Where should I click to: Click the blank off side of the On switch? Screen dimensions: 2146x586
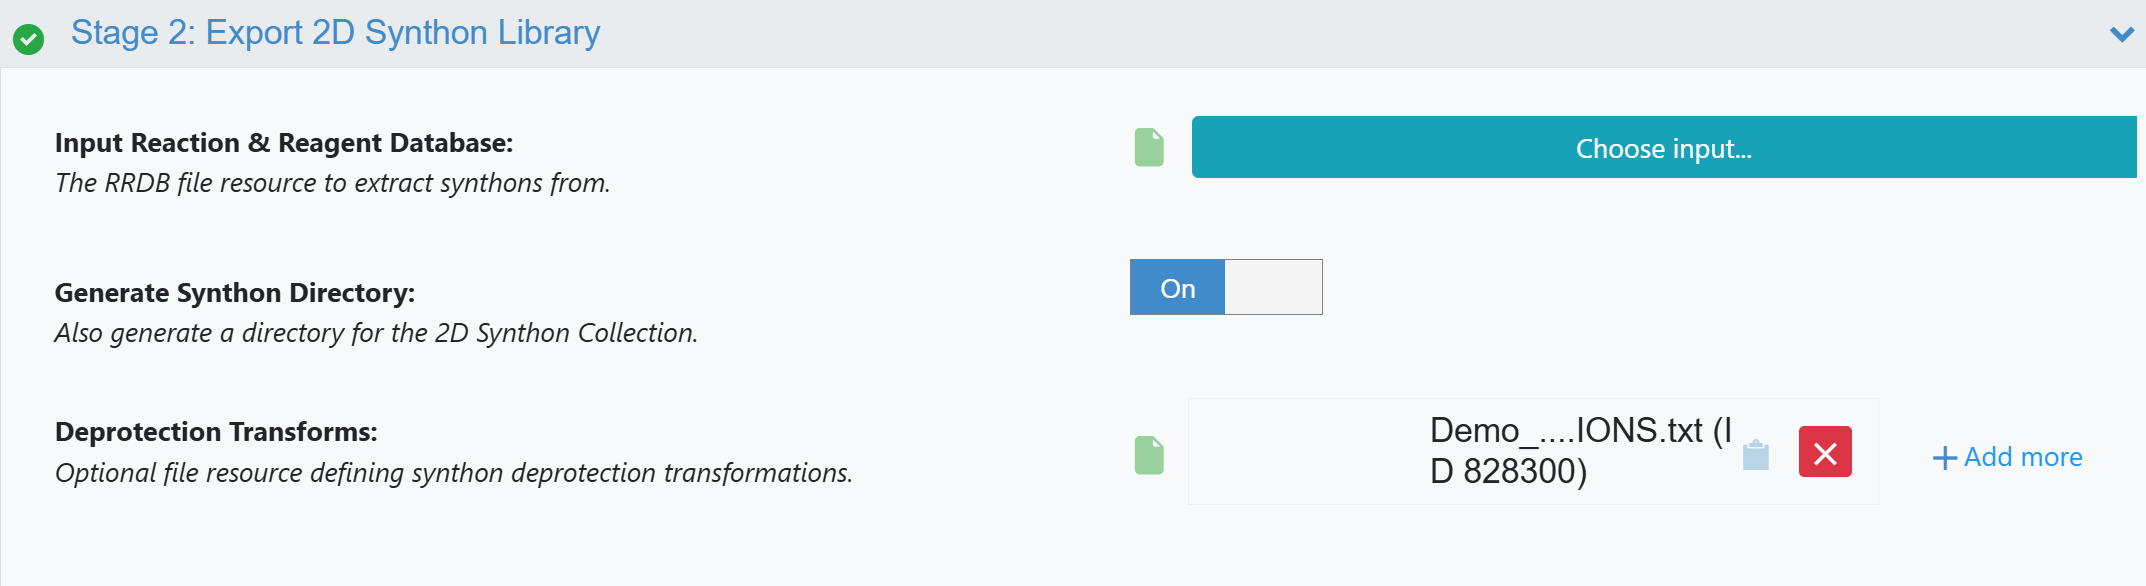coord(1273,287)
